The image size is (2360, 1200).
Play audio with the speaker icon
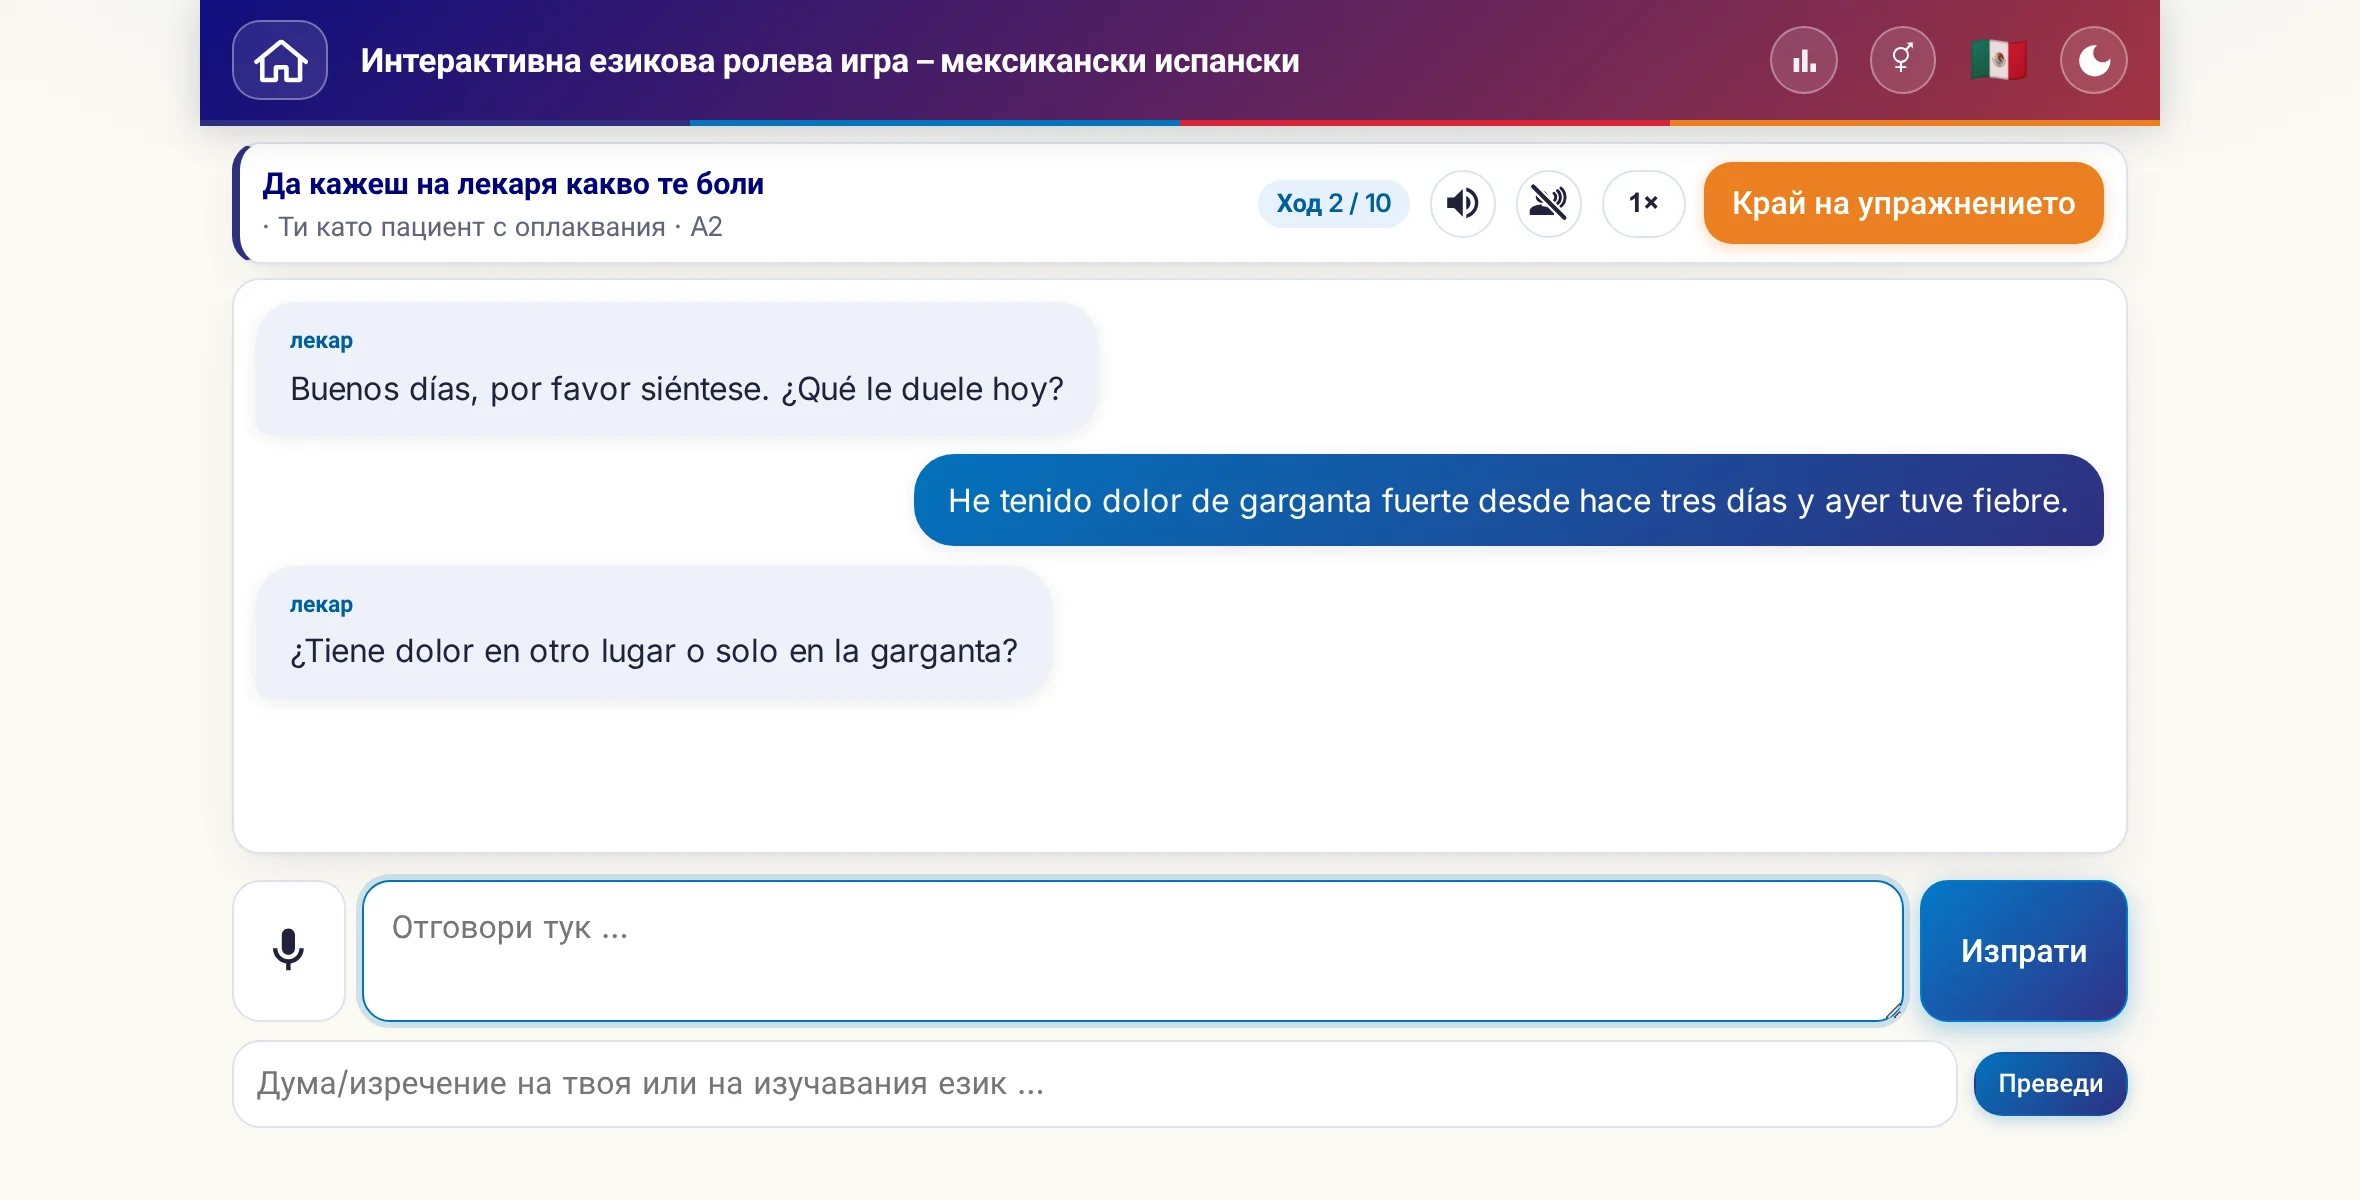(1462, 203)
